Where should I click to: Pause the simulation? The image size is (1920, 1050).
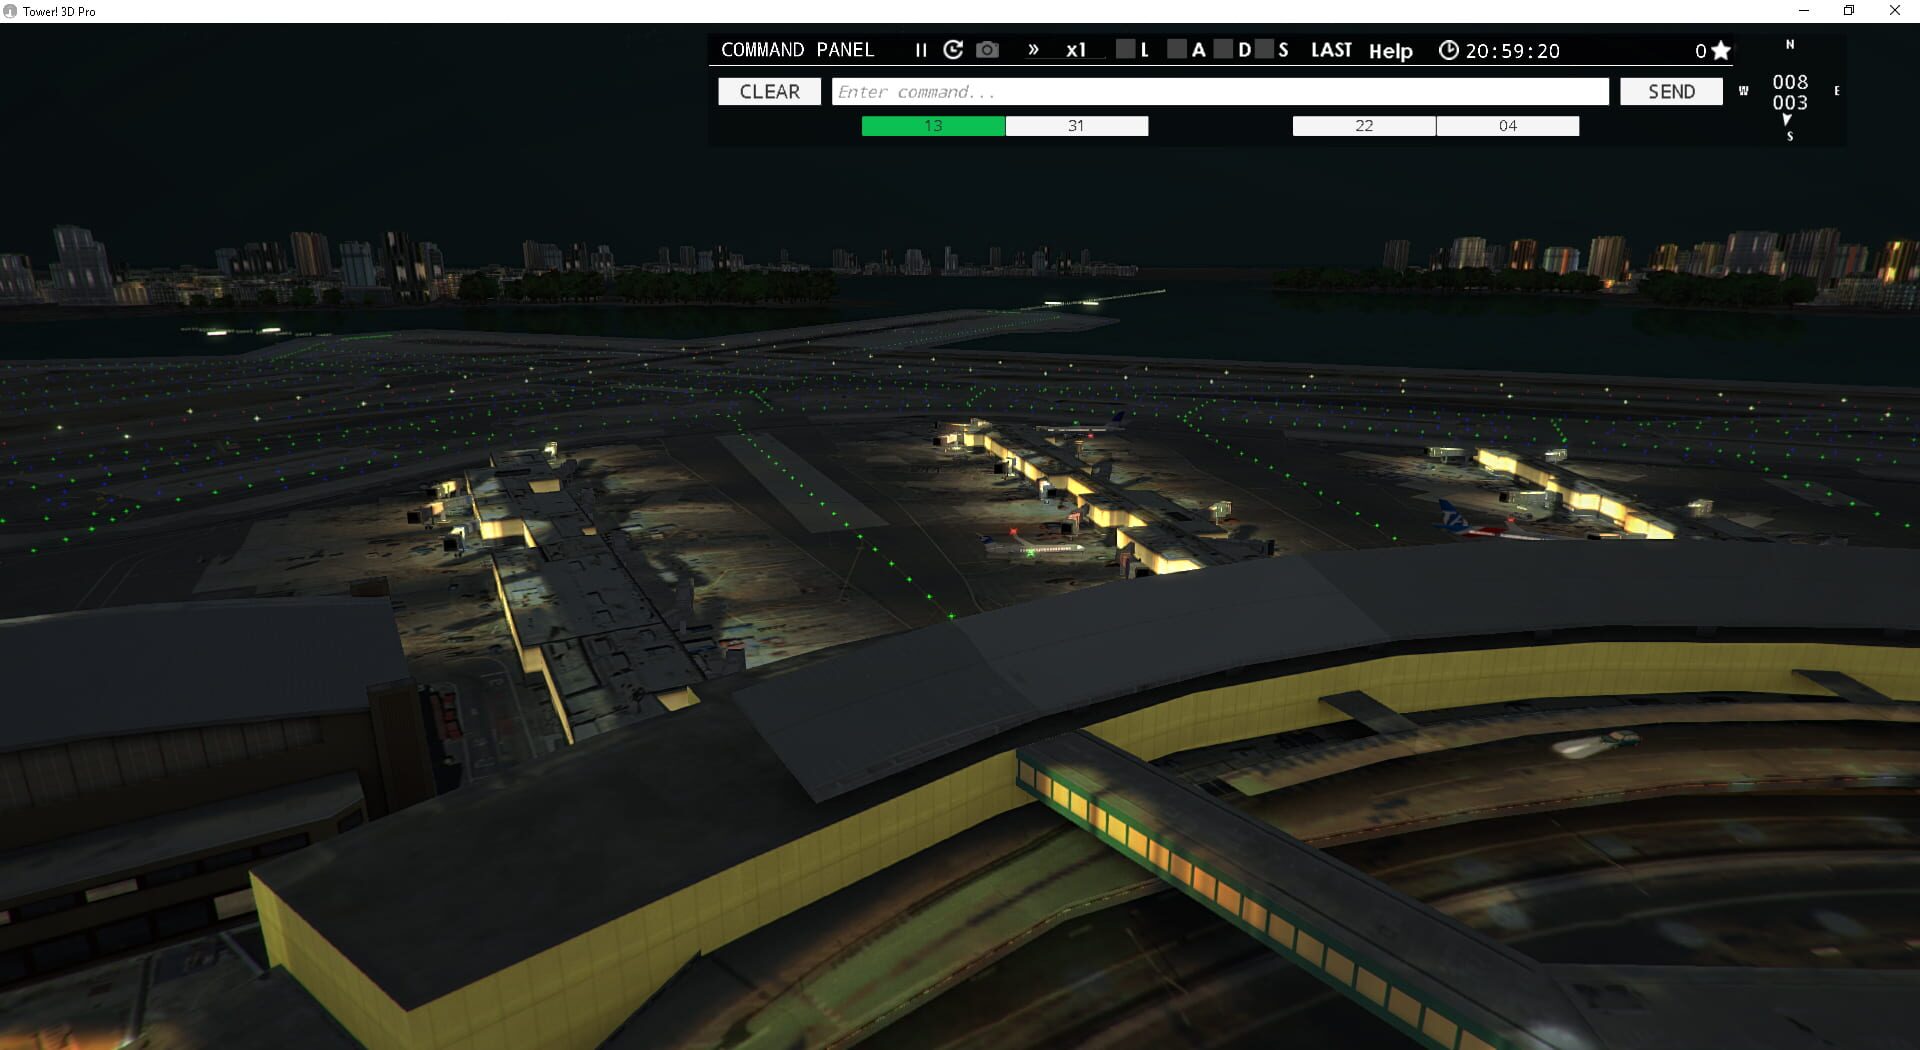pyautogui.click(x=919, y=49)
